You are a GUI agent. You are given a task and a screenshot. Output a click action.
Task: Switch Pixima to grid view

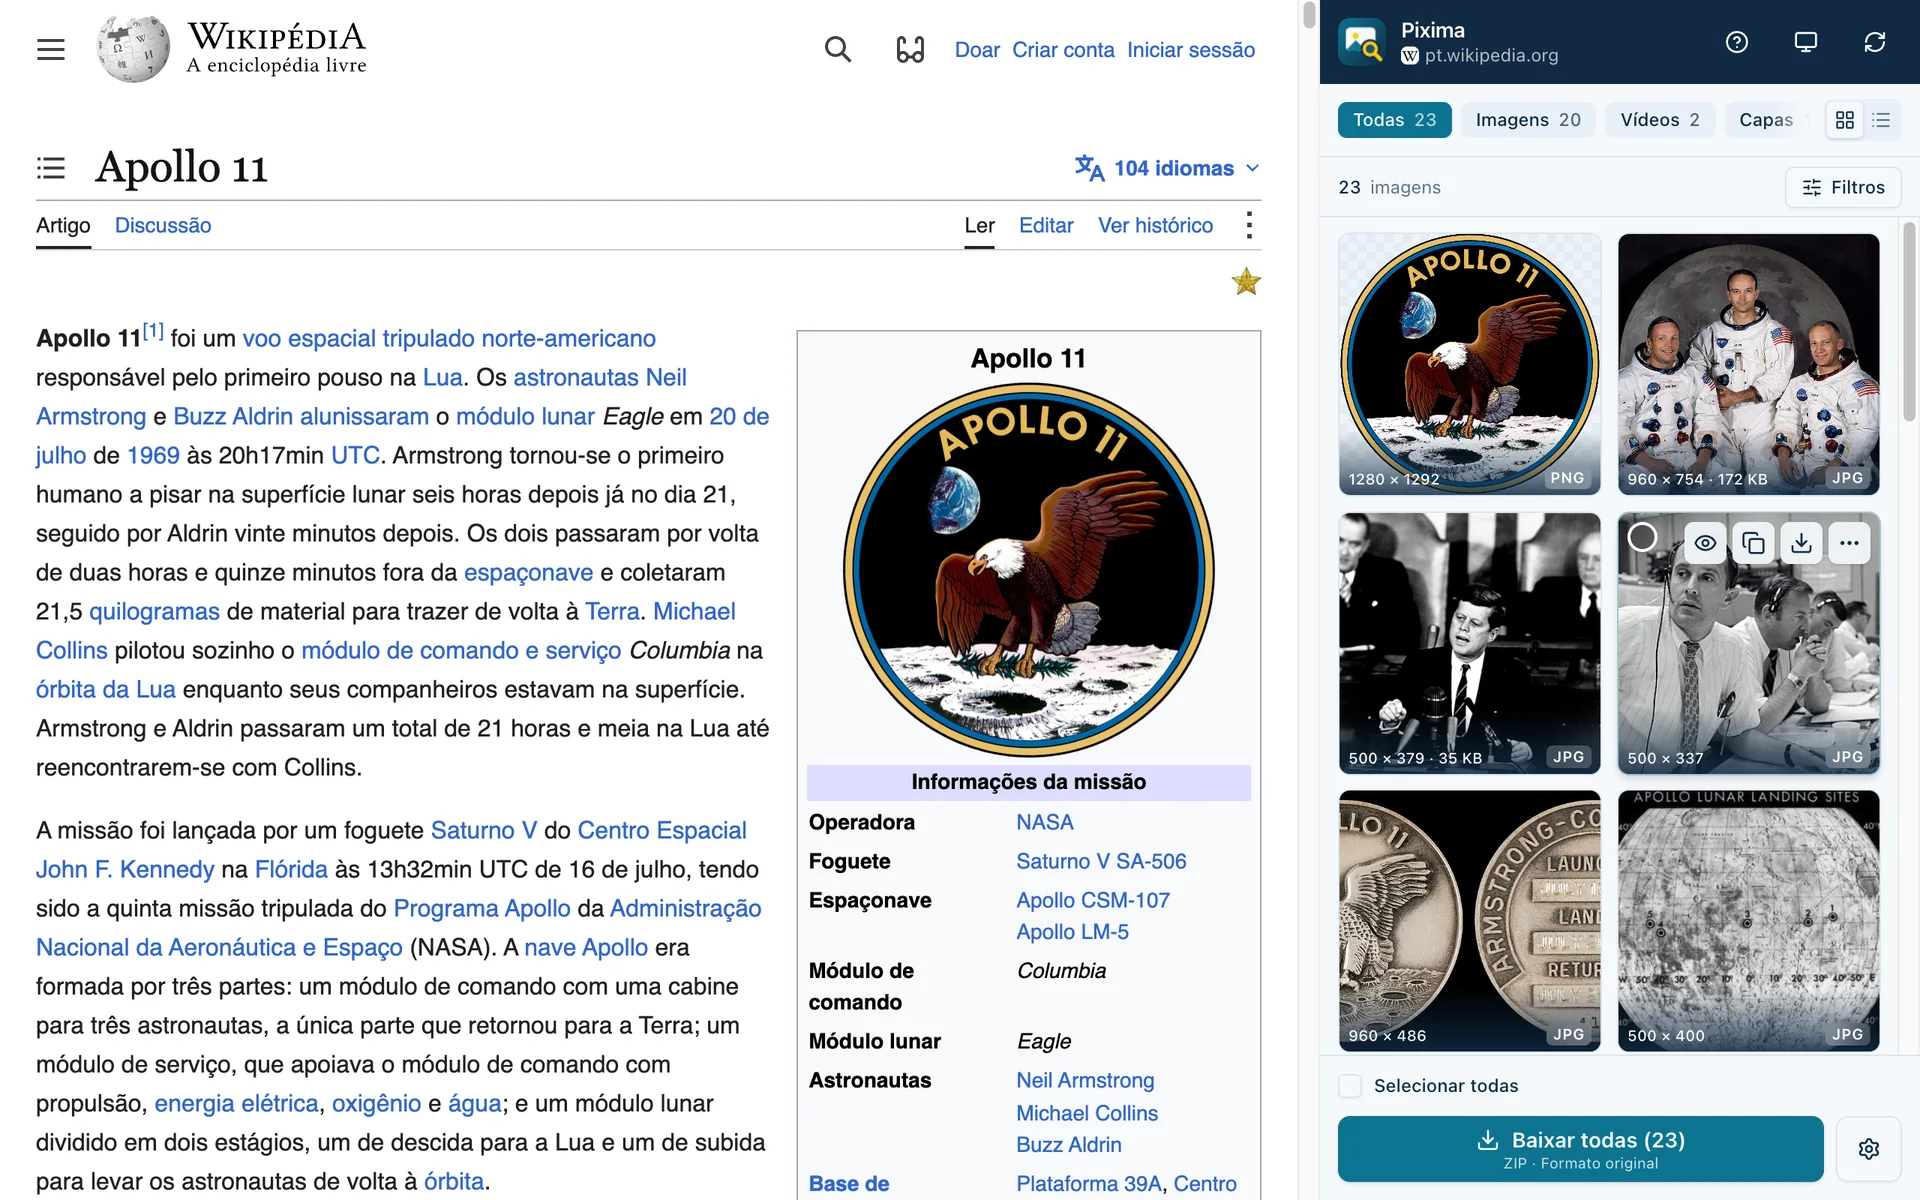point(1845,120)
